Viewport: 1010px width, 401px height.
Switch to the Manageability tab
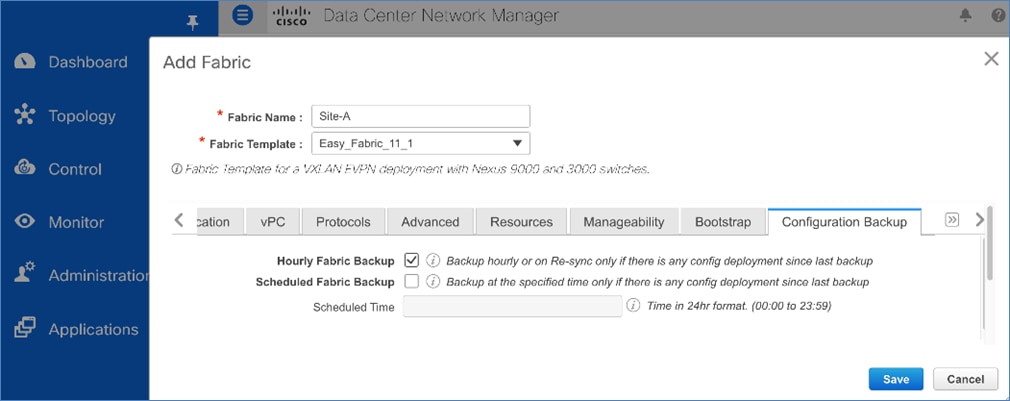pyautogui.click(x=624, y=221)
